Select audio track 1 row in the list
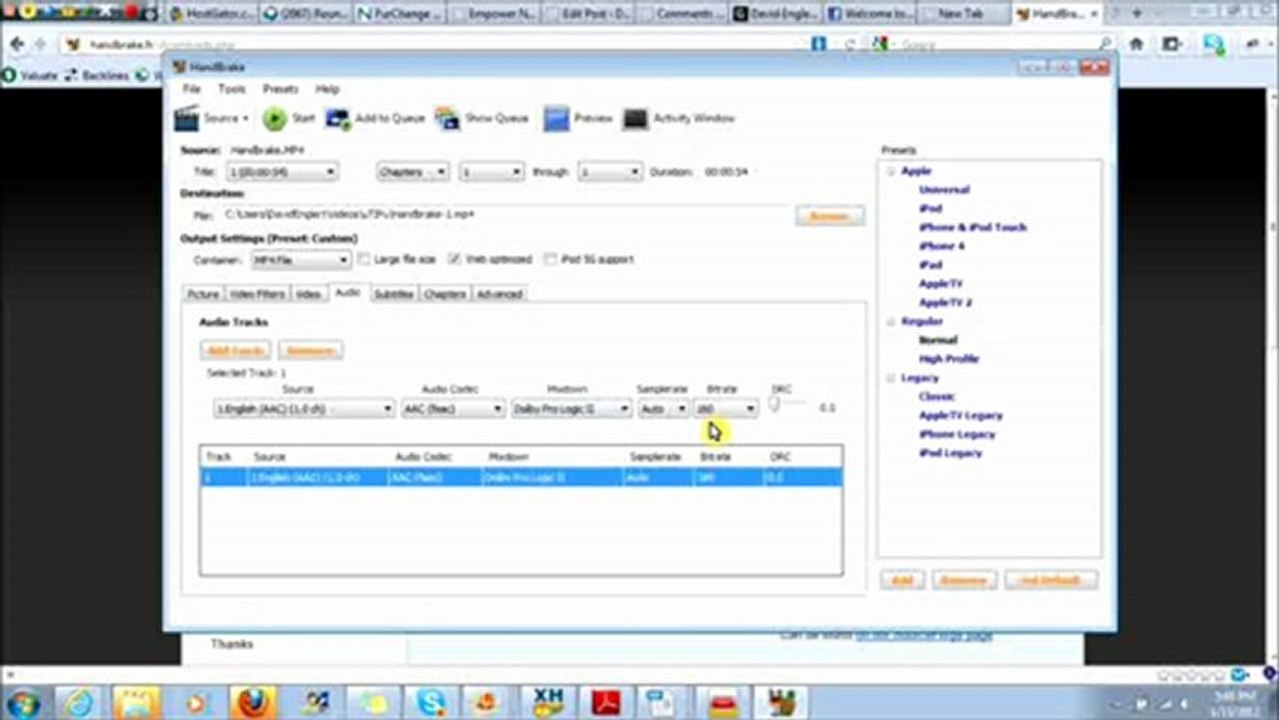 (x=521, y=478)
